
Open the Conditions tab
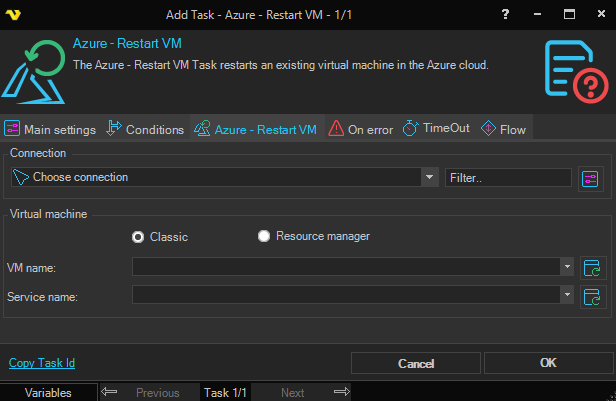(146, 129)
